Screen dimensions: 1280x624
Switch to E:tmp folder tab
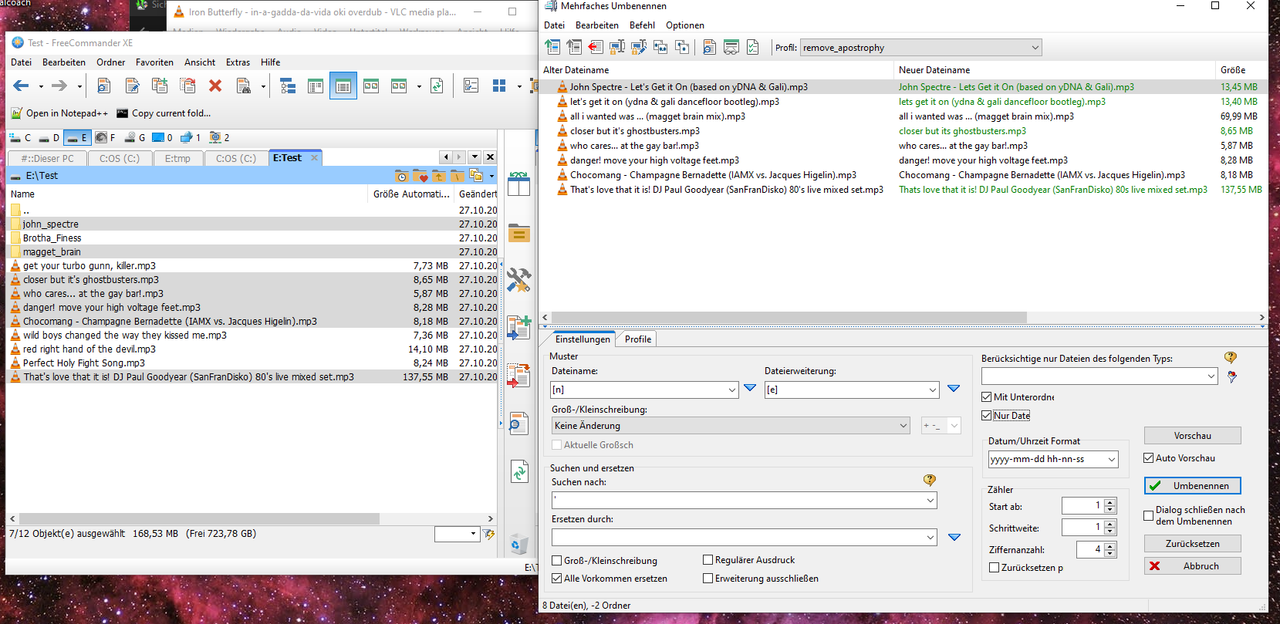[x=177, y=158]
